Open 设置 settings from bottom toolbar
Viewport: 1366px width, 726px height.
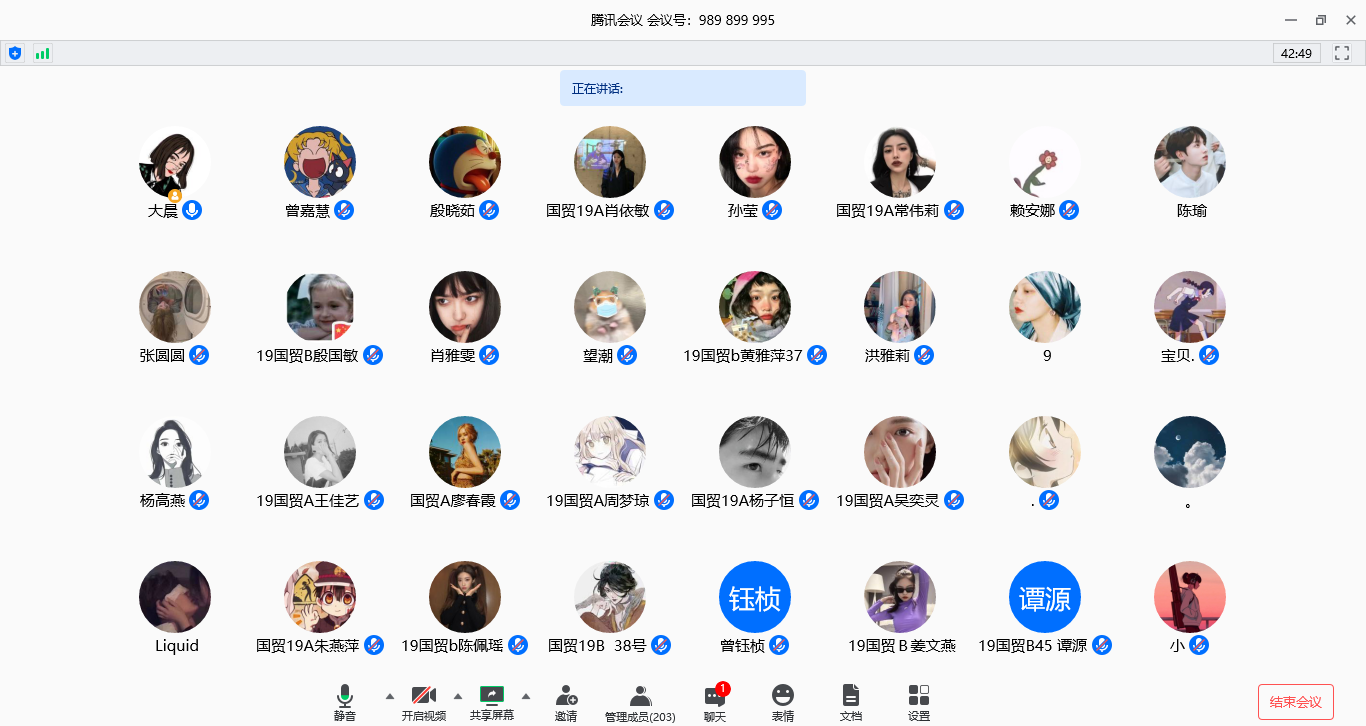tap(919, 702)
